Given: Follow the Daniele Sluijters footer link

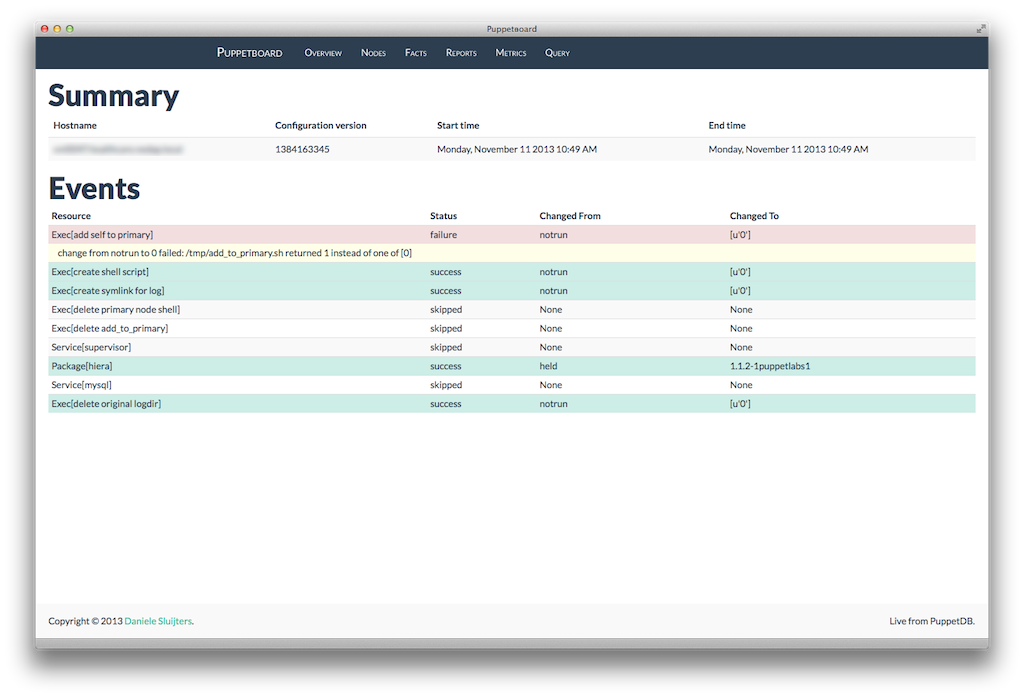Looking at the screenshot, I should (x=158, y=621).
